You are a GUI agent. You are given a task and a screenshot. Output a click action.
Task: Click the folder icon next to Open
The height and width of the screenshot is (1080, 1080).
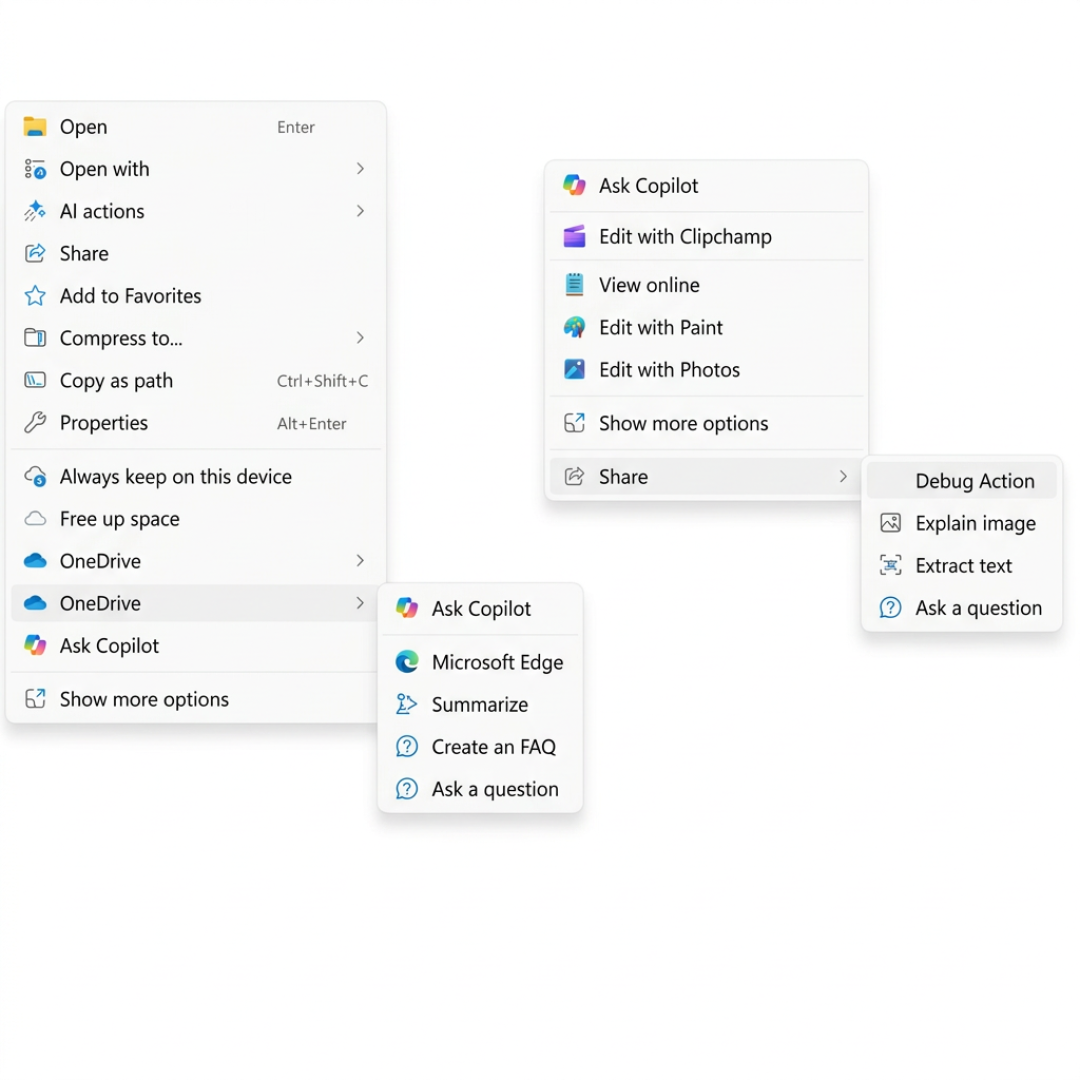34,127
